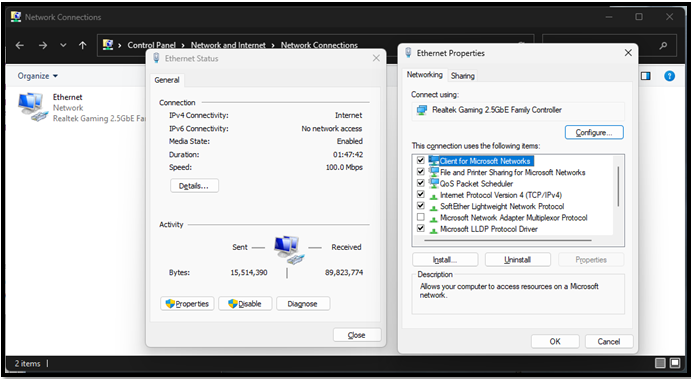Uncheck Internet Protocol Version 4 checkbox
691x379 pixels.
tap(420, 194)
